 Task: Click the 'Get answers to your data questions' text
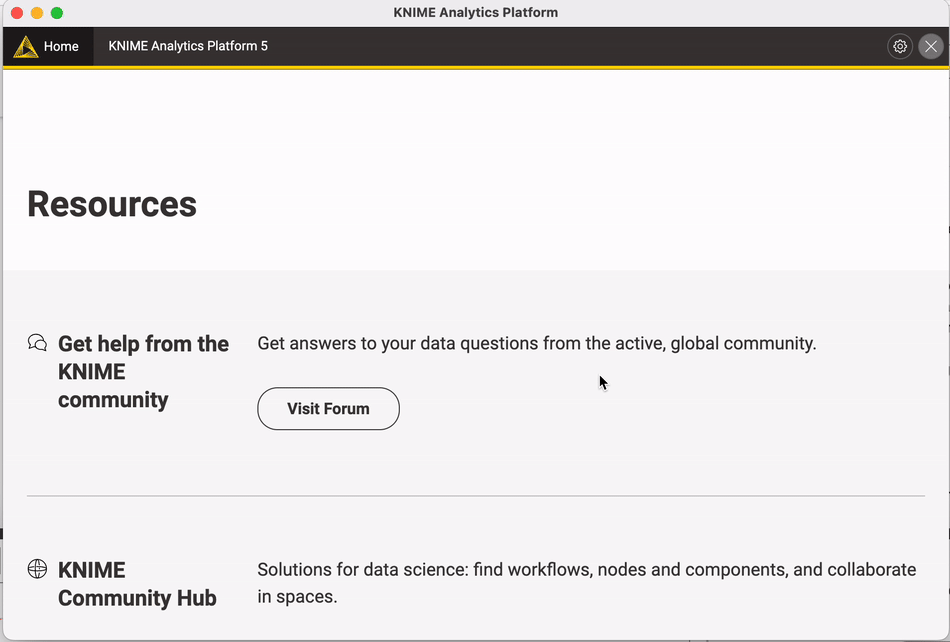click(537, 343)
